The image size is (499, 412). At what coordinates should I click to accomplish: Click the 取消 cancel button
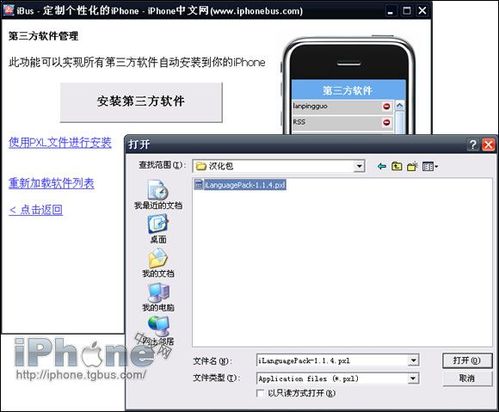click(x=467, y=378)
